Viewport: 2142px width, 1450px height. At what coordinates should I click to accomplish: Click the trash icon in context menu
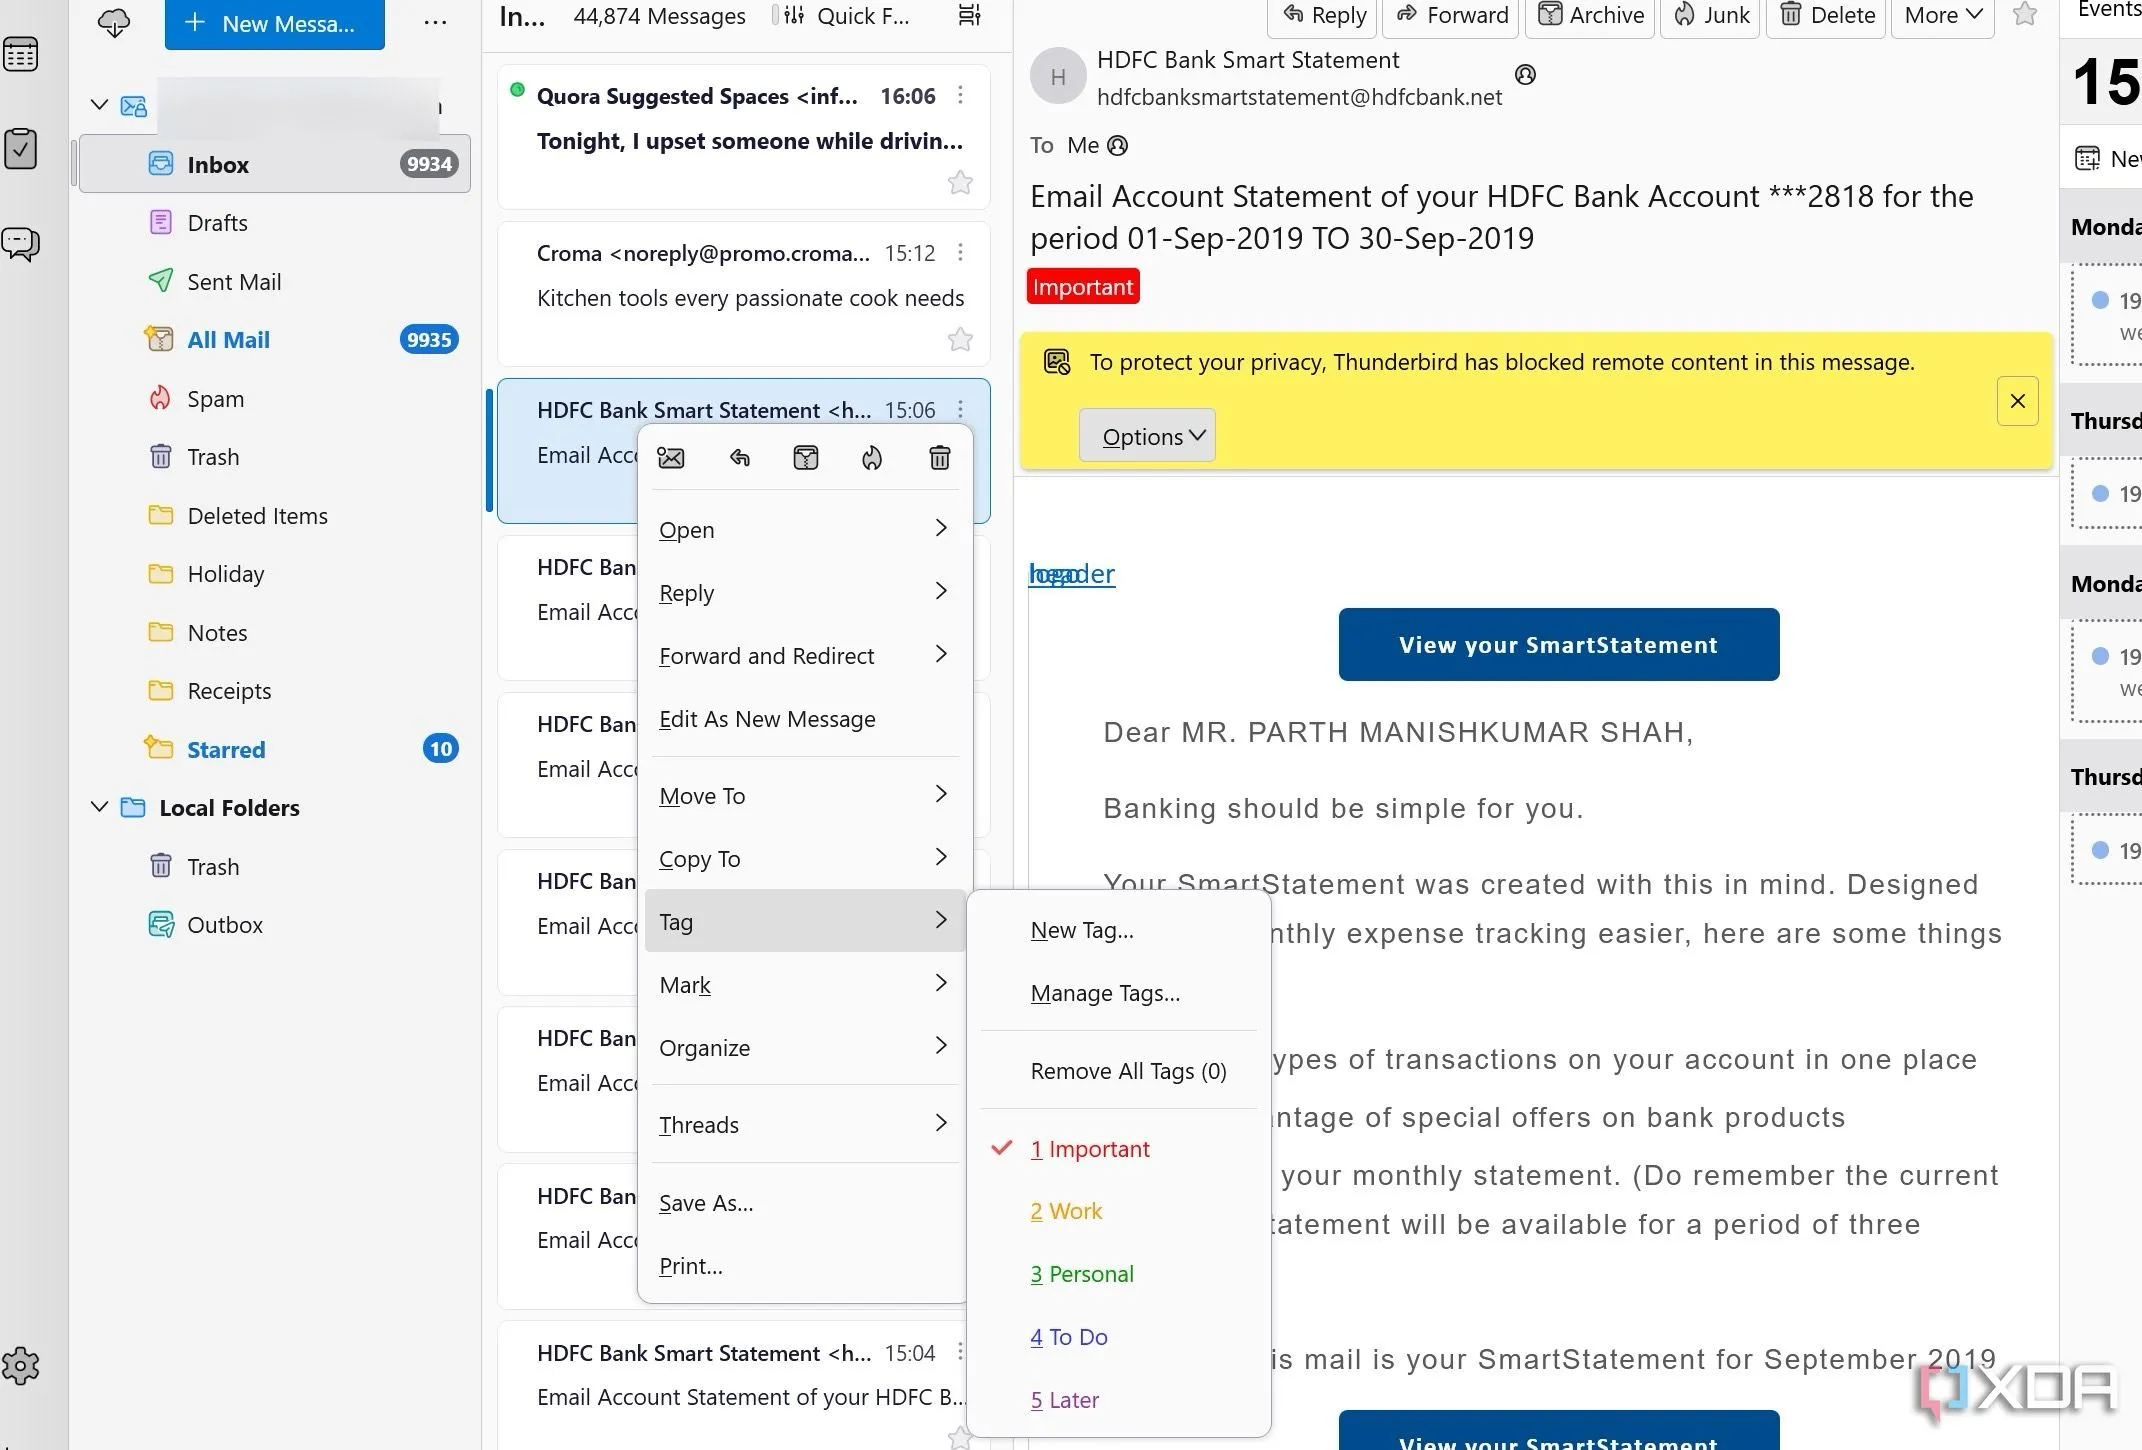[939, 458]
